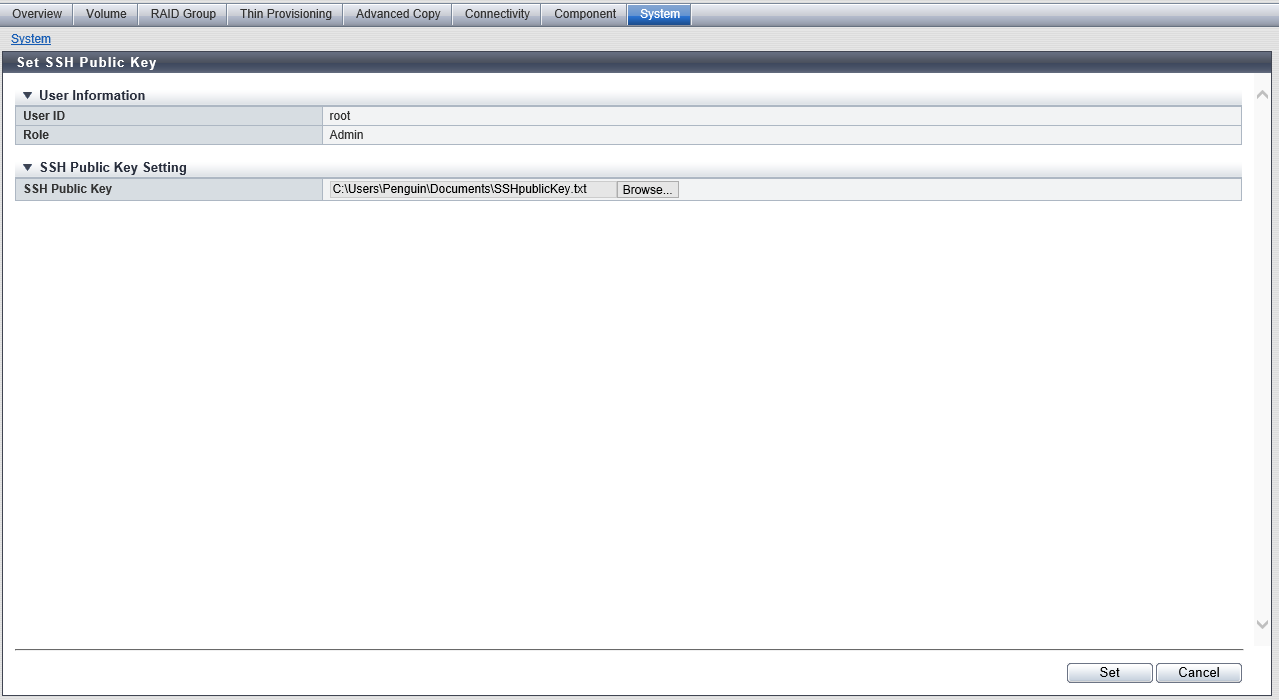This screenshot has width=1280, height=700.
Task: Switch to the Connectivity tab
Action: [x=497, y=14]
